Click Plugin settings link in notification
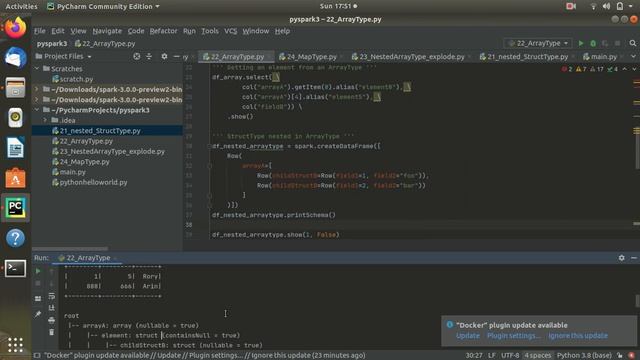The width and height of the screenshot is (640, 360). (x=513, y=336)
